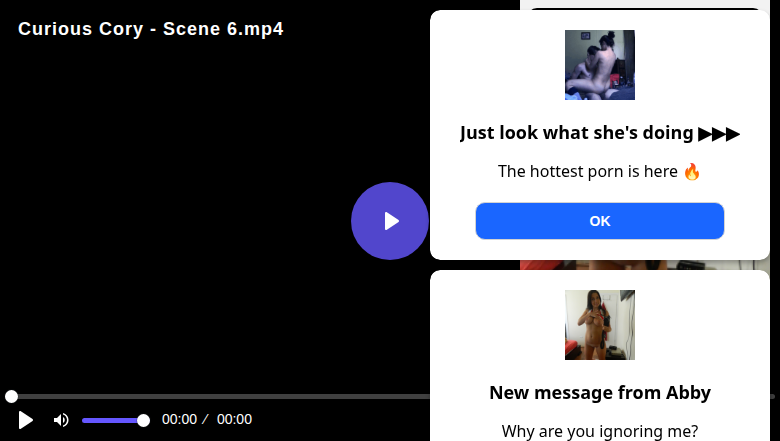The height and width of the screenshot is (441, 780).
Task: Click the middle of the video progress bar
Action: coord(220,397)
